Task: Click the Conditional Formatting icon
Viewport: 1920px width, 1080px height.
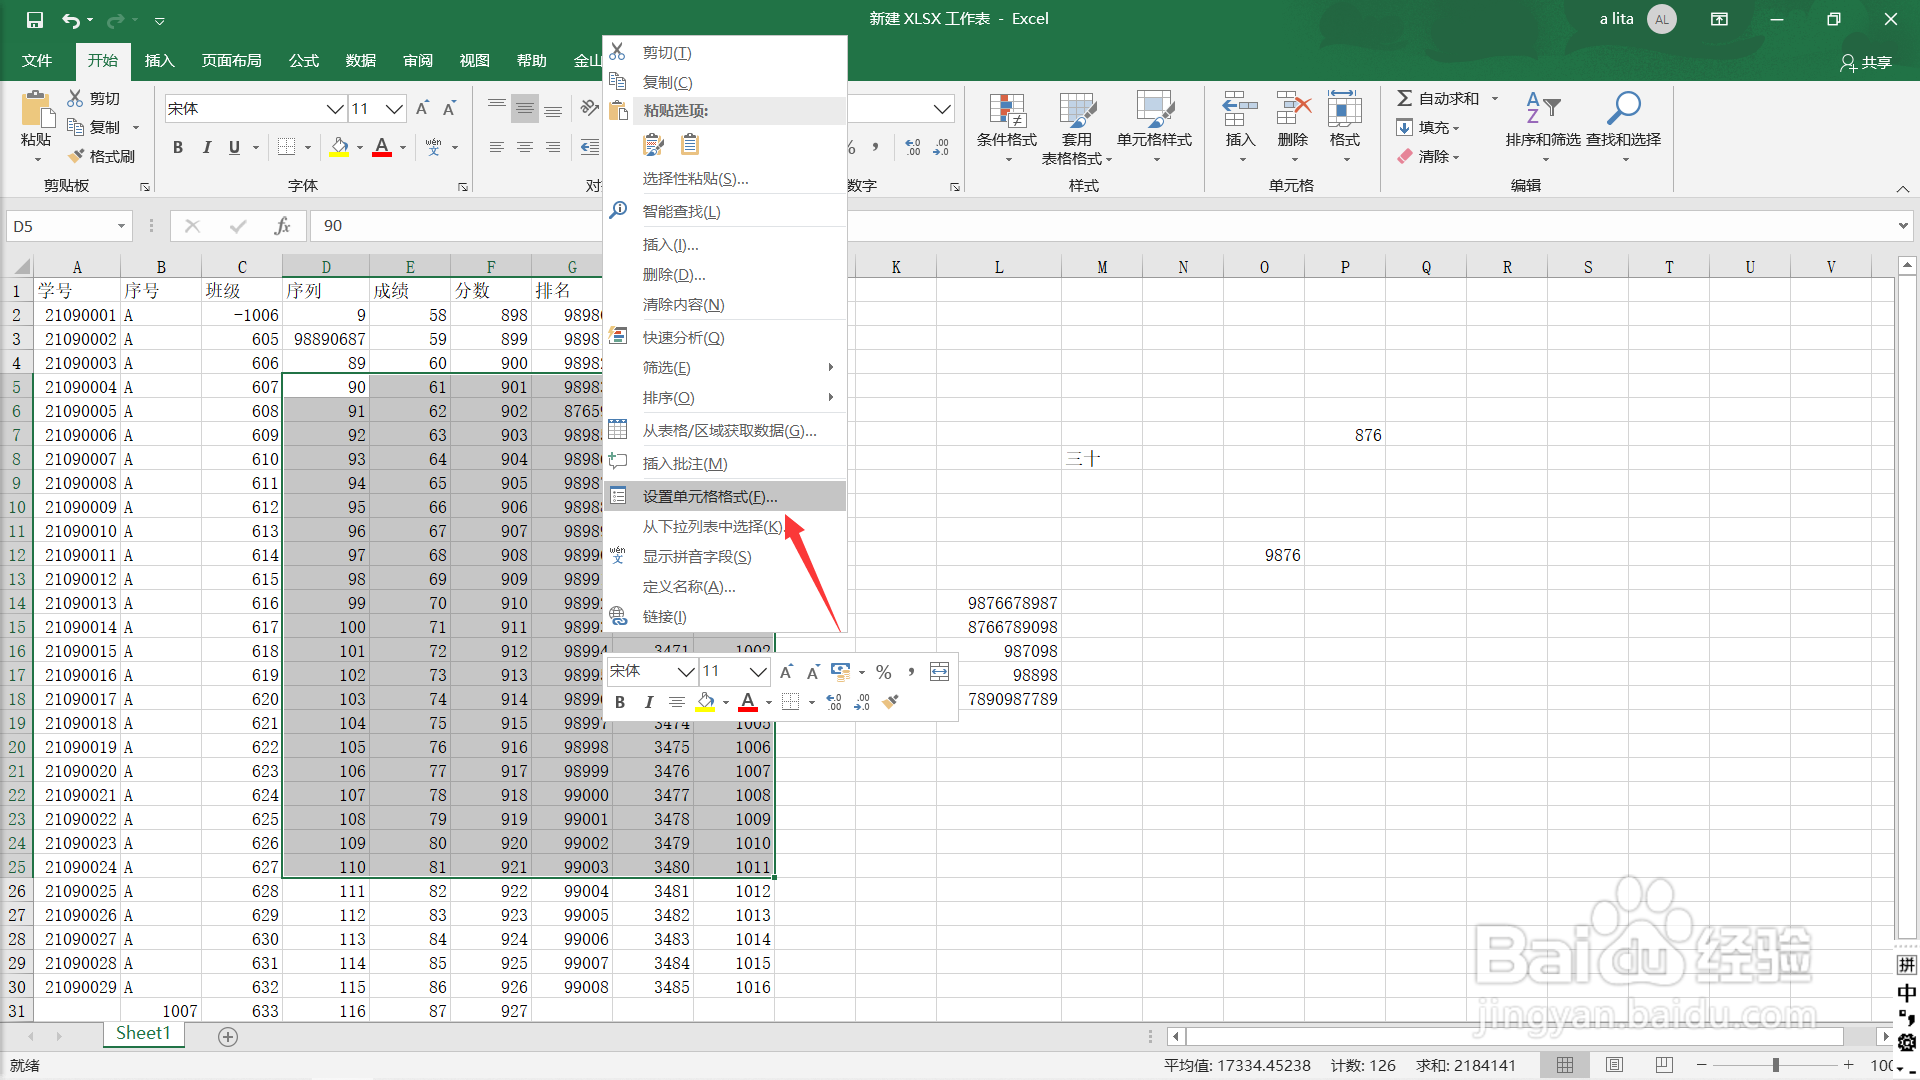Action: click(x=1006, y=110)
